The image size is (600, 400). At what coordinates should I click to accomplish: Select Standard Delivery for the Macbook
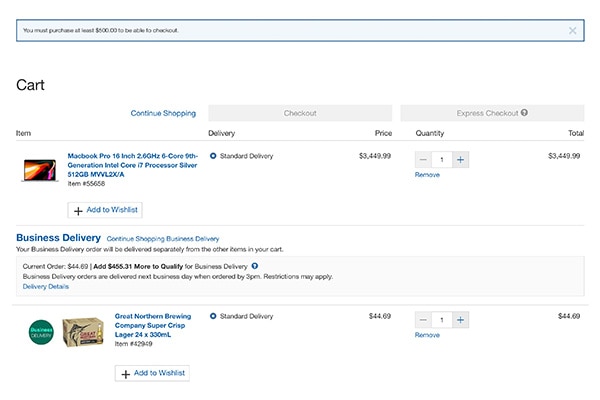pos(213,156)
